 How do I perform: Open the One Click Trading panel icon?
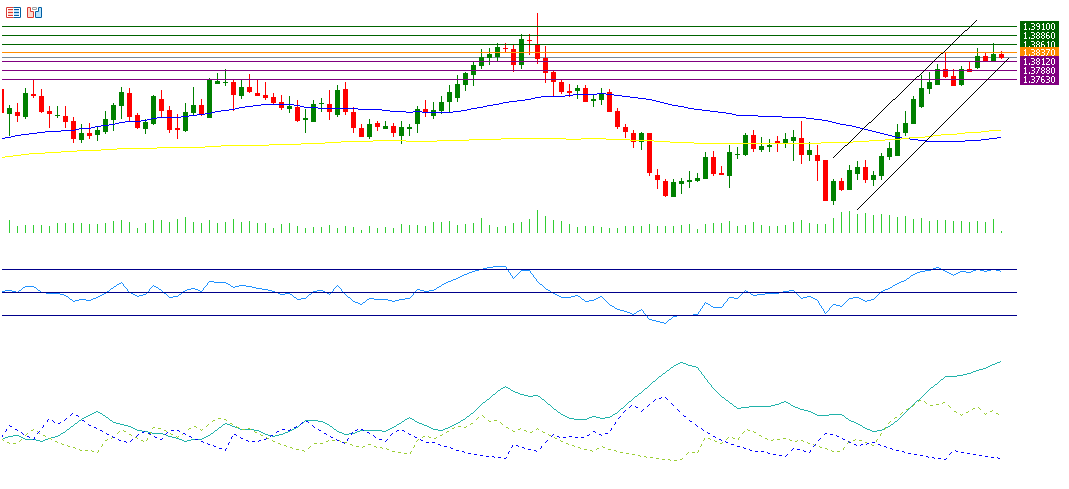coord(35,12)
